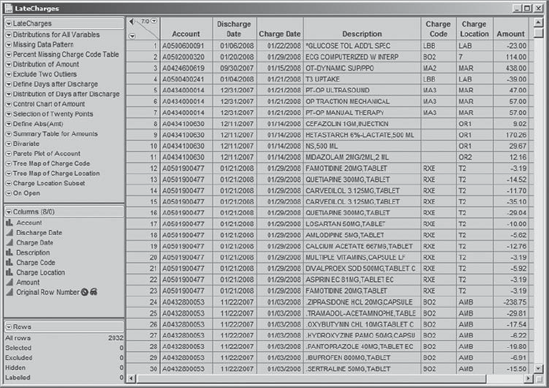
Task: Open On Open script menu
Action: [9, 193]
